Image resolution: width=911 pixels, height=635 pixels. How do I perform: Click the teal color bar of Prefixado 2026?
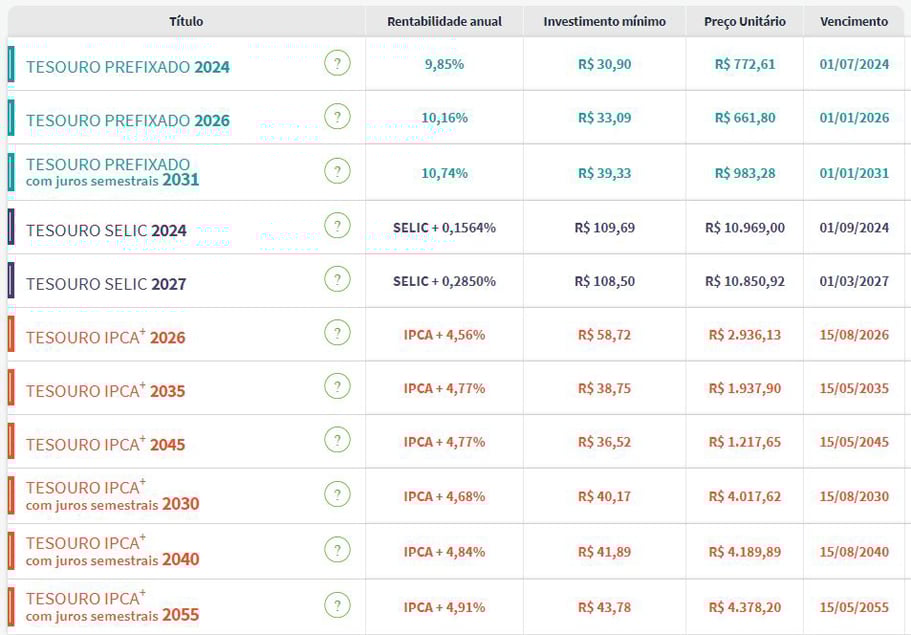[x=11, y=117]
